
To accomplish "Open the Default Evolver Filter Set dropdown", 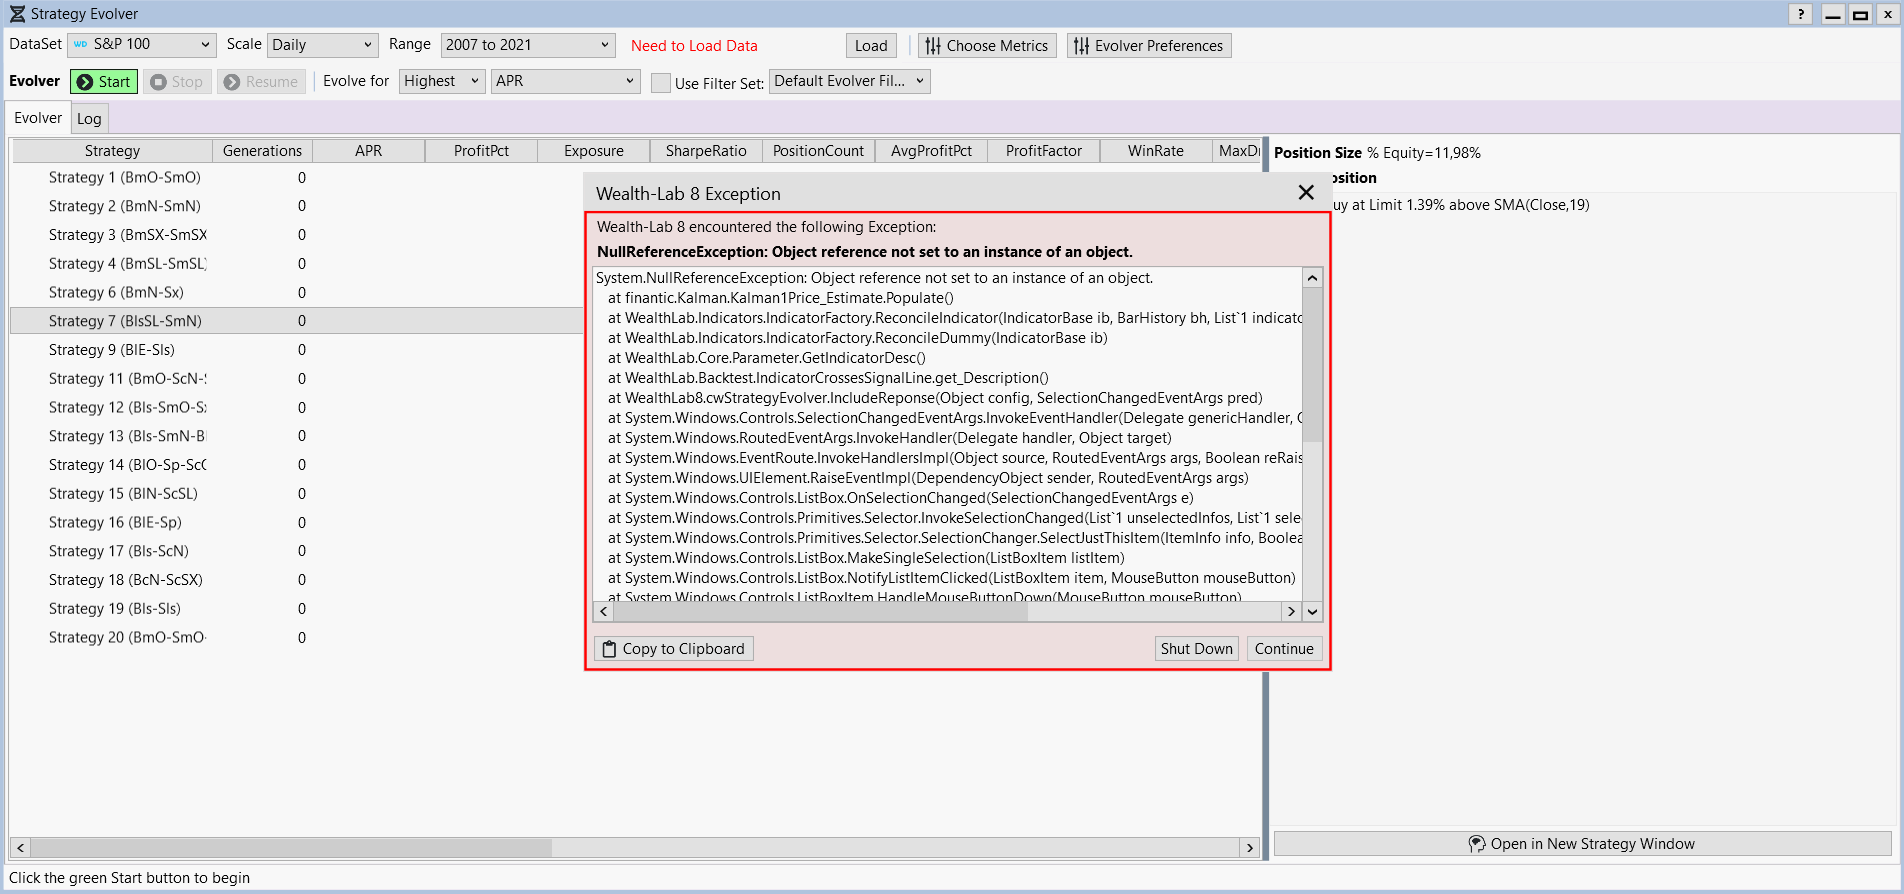I will (849, 81).
